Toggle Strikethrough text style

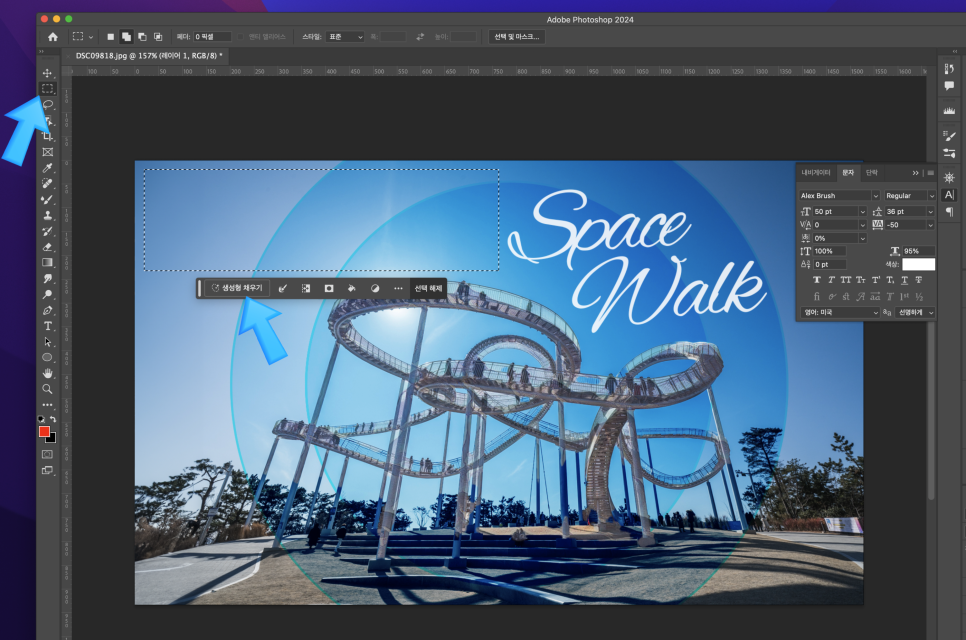point(919,280)
